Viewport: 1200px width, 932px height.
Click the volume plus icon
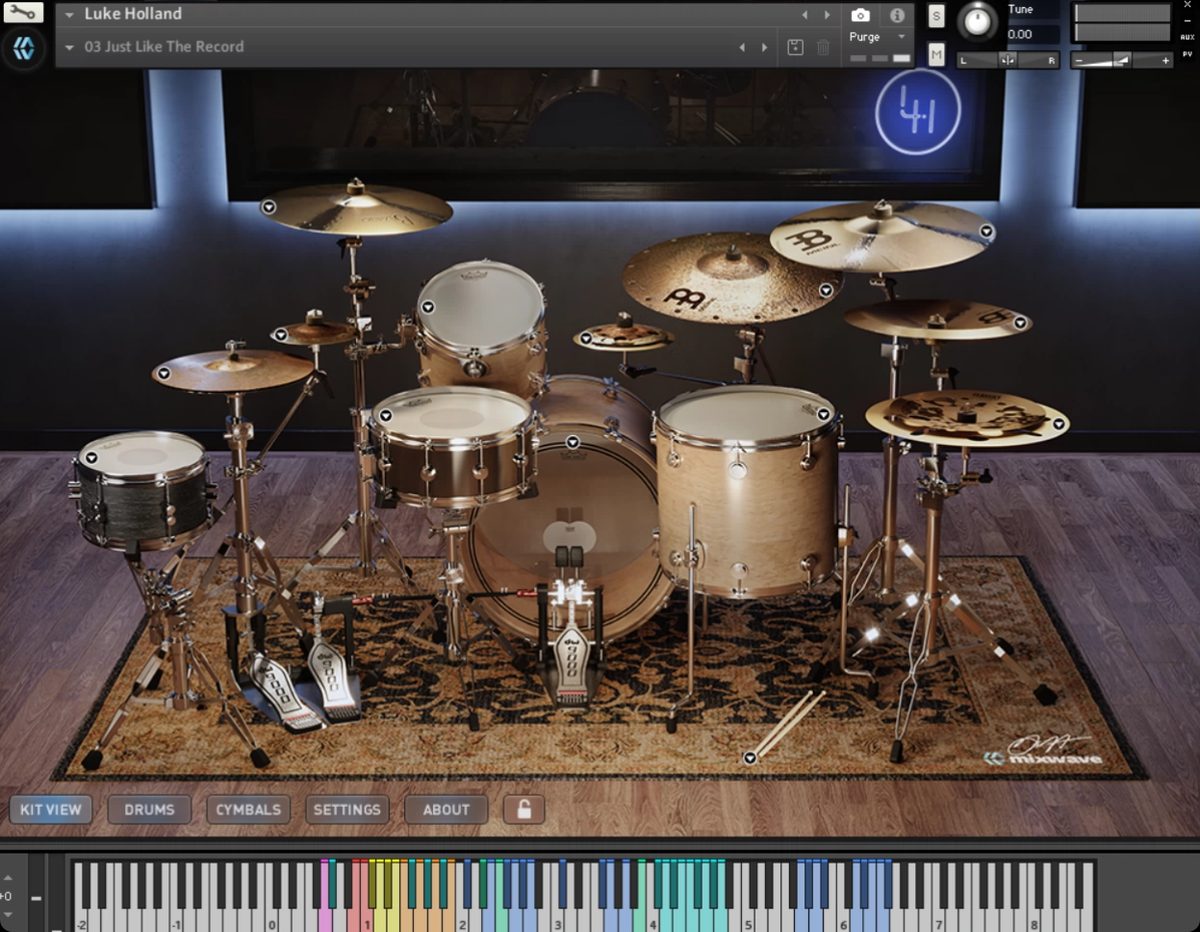pos(1165,60)
